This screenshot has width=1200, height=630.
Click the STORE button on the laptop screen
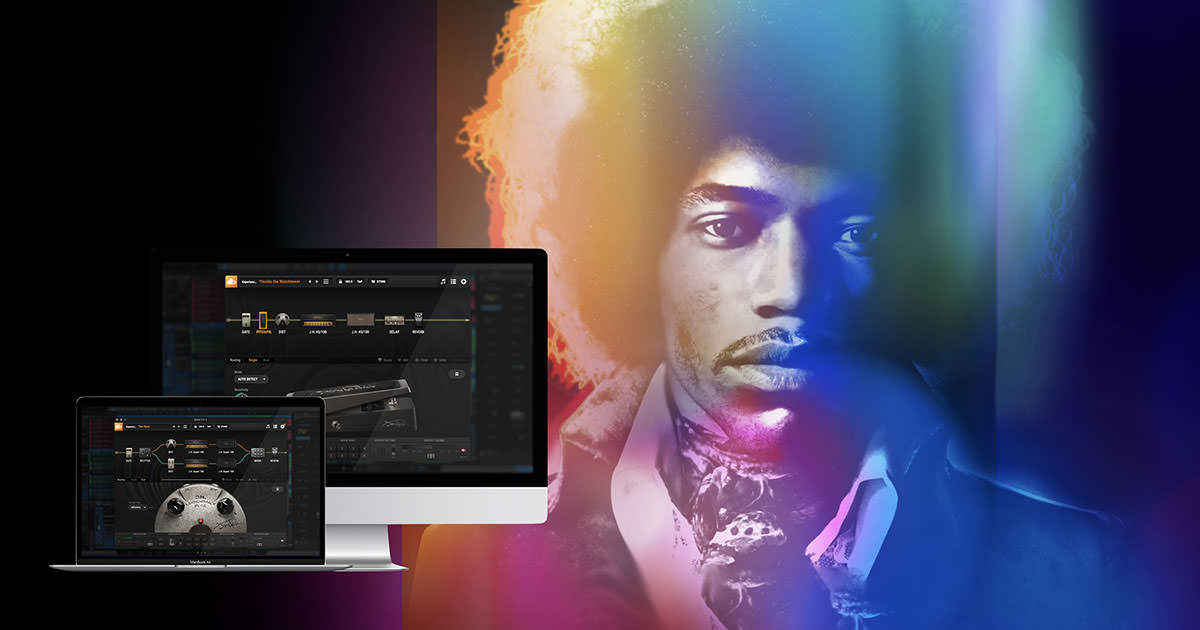222,426
